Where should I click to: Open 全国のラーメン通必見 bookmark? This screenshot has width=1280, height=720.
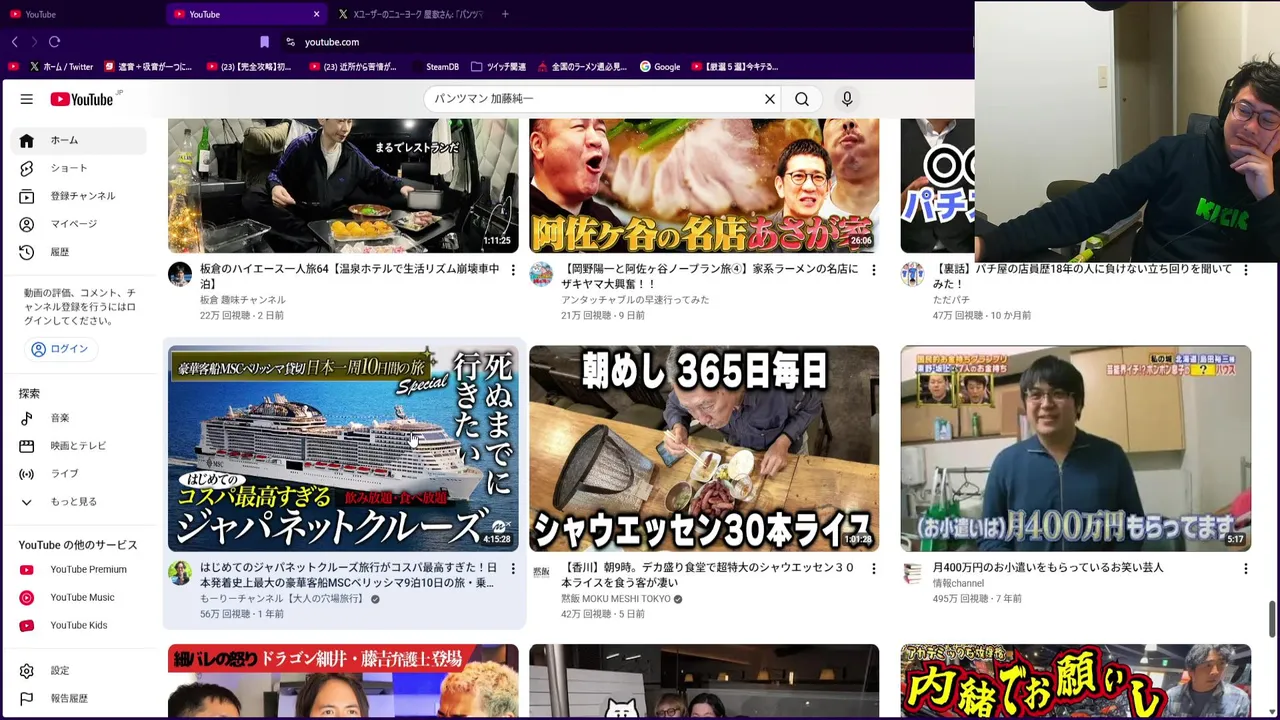click(x=582, y=67)
